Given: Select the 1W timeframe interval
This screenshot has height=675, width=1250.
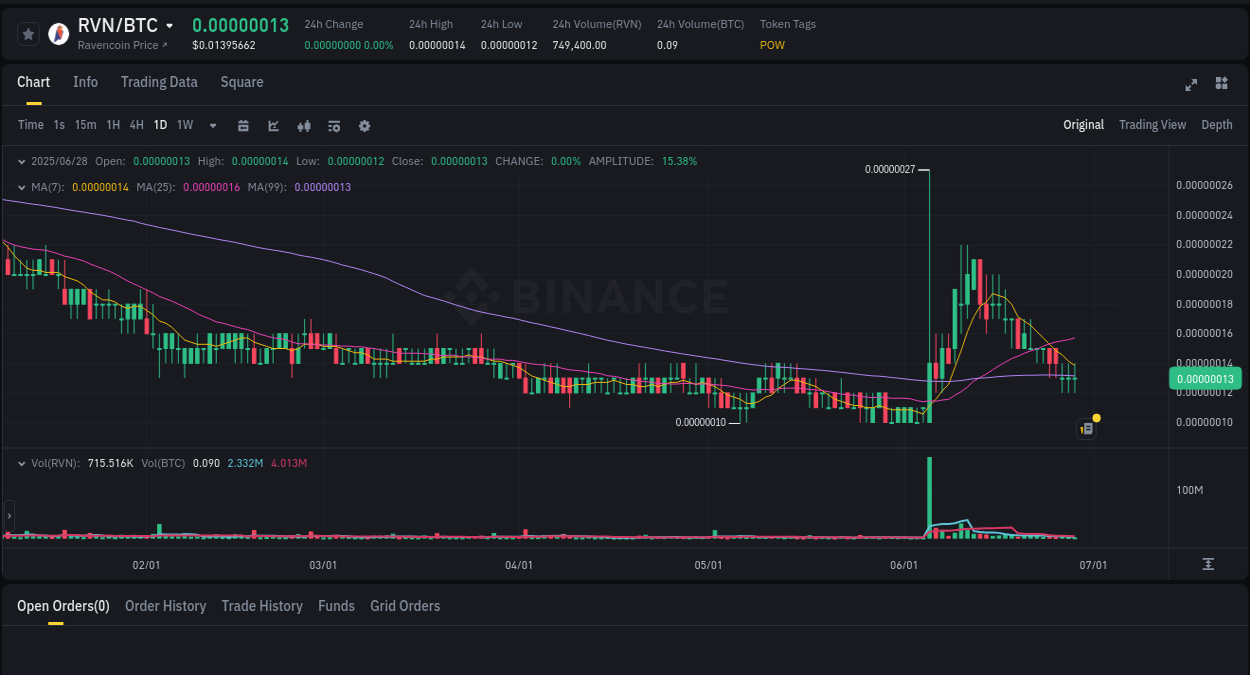Looking at the screenshot, I should pos(184,125).
